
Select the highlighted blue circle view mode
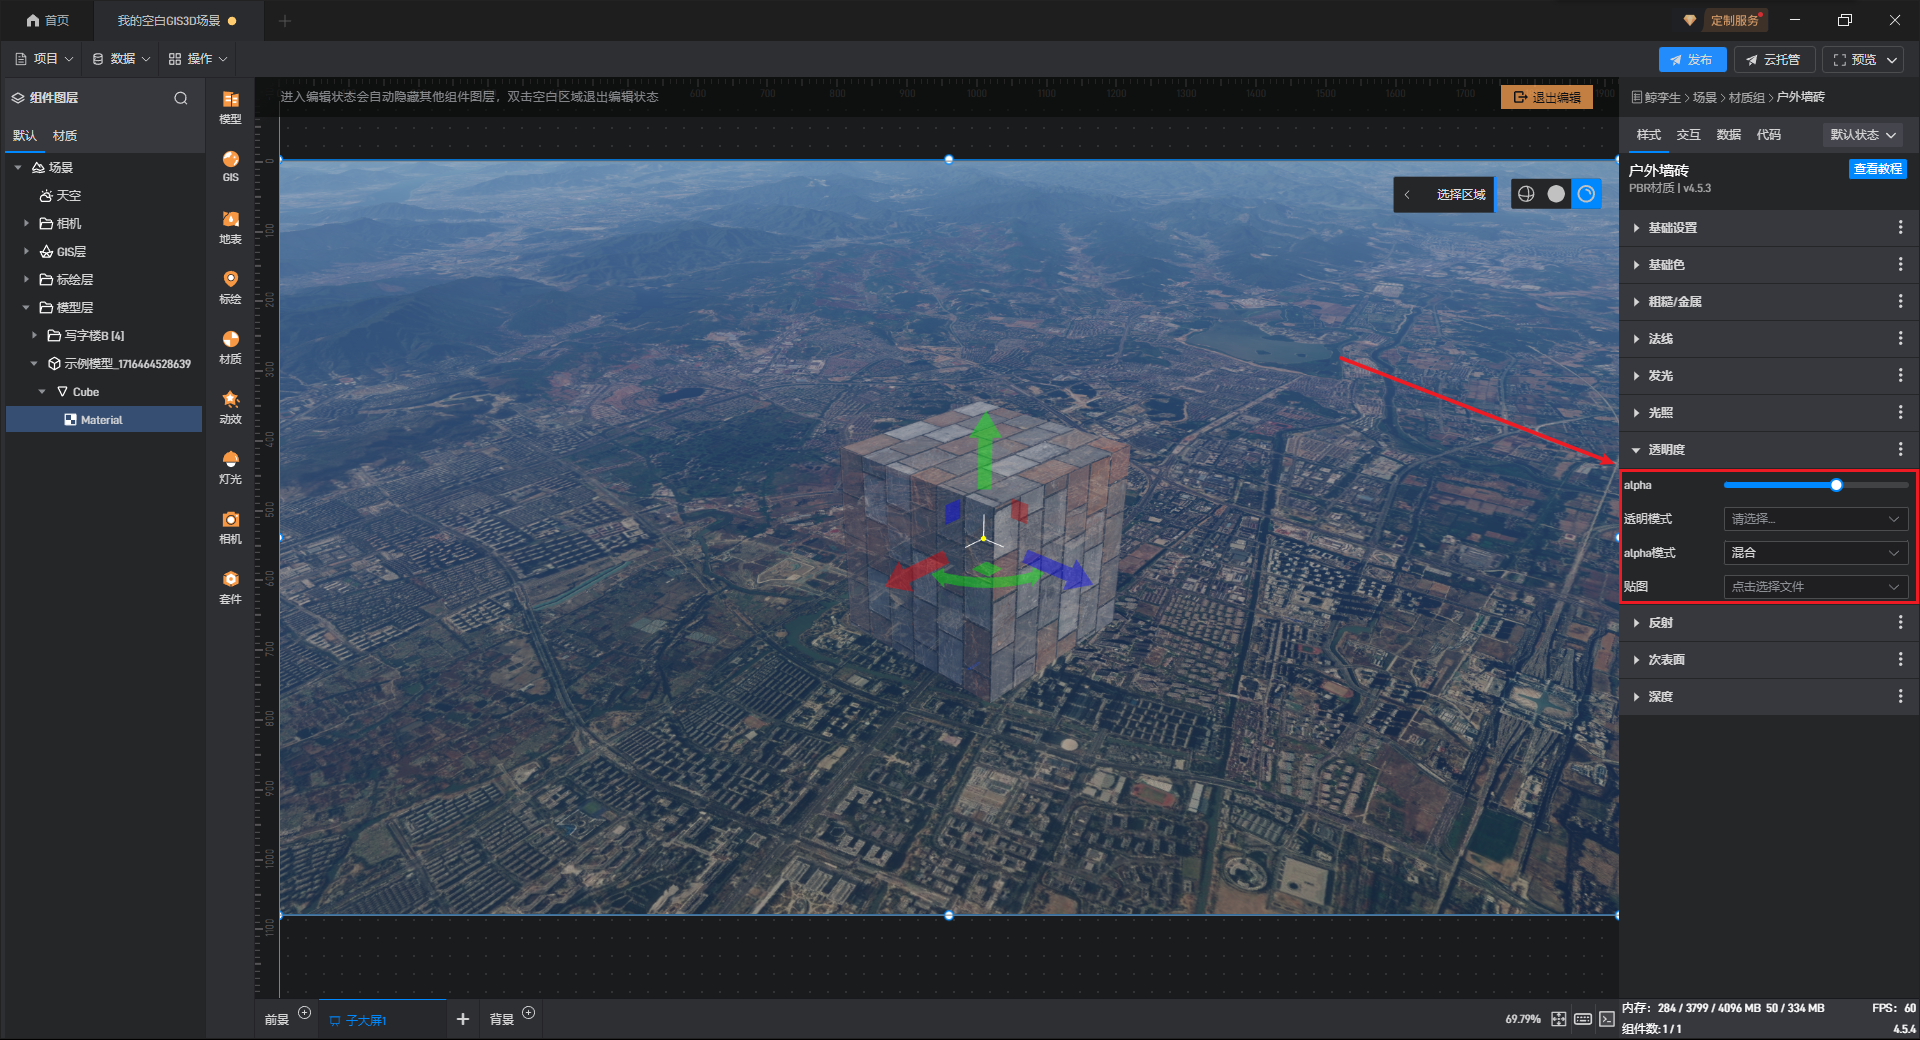coord(1586,194)
